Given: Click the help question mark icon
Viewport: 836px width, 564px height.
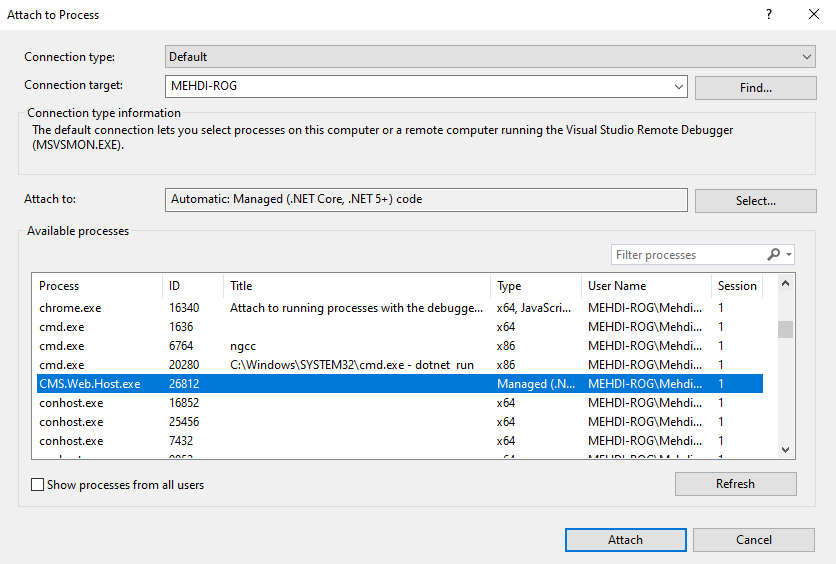Looking at the screenshot, I should coord(769,15).
